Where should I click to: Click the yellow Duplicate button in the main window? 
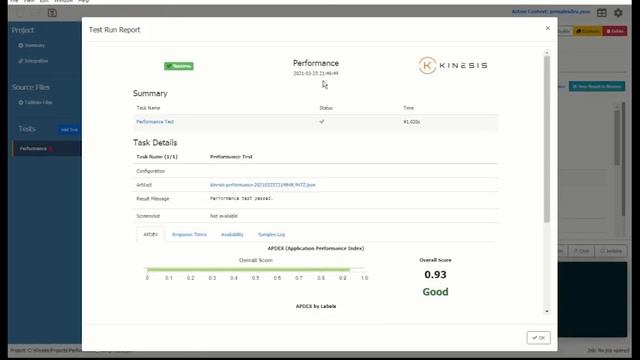(x=588, y=31)
